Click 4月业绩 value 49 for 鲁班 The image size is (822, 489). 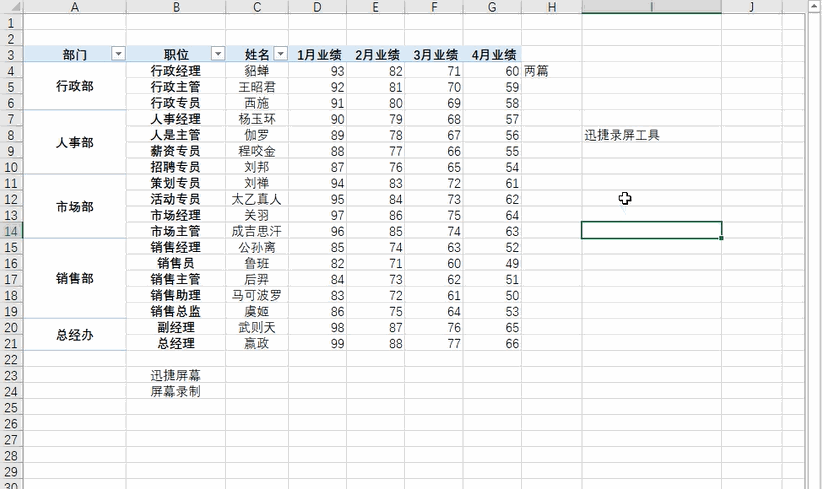[x=492, y=263]
